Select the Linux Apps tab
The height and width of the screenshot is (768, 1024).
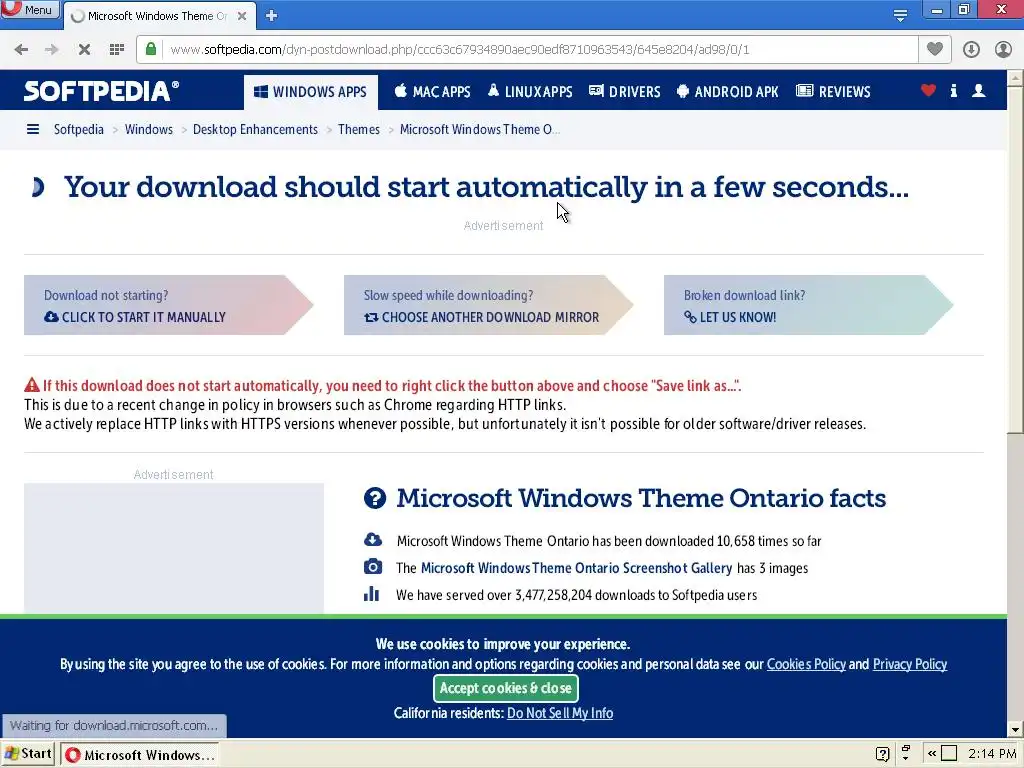click(530, 92)
